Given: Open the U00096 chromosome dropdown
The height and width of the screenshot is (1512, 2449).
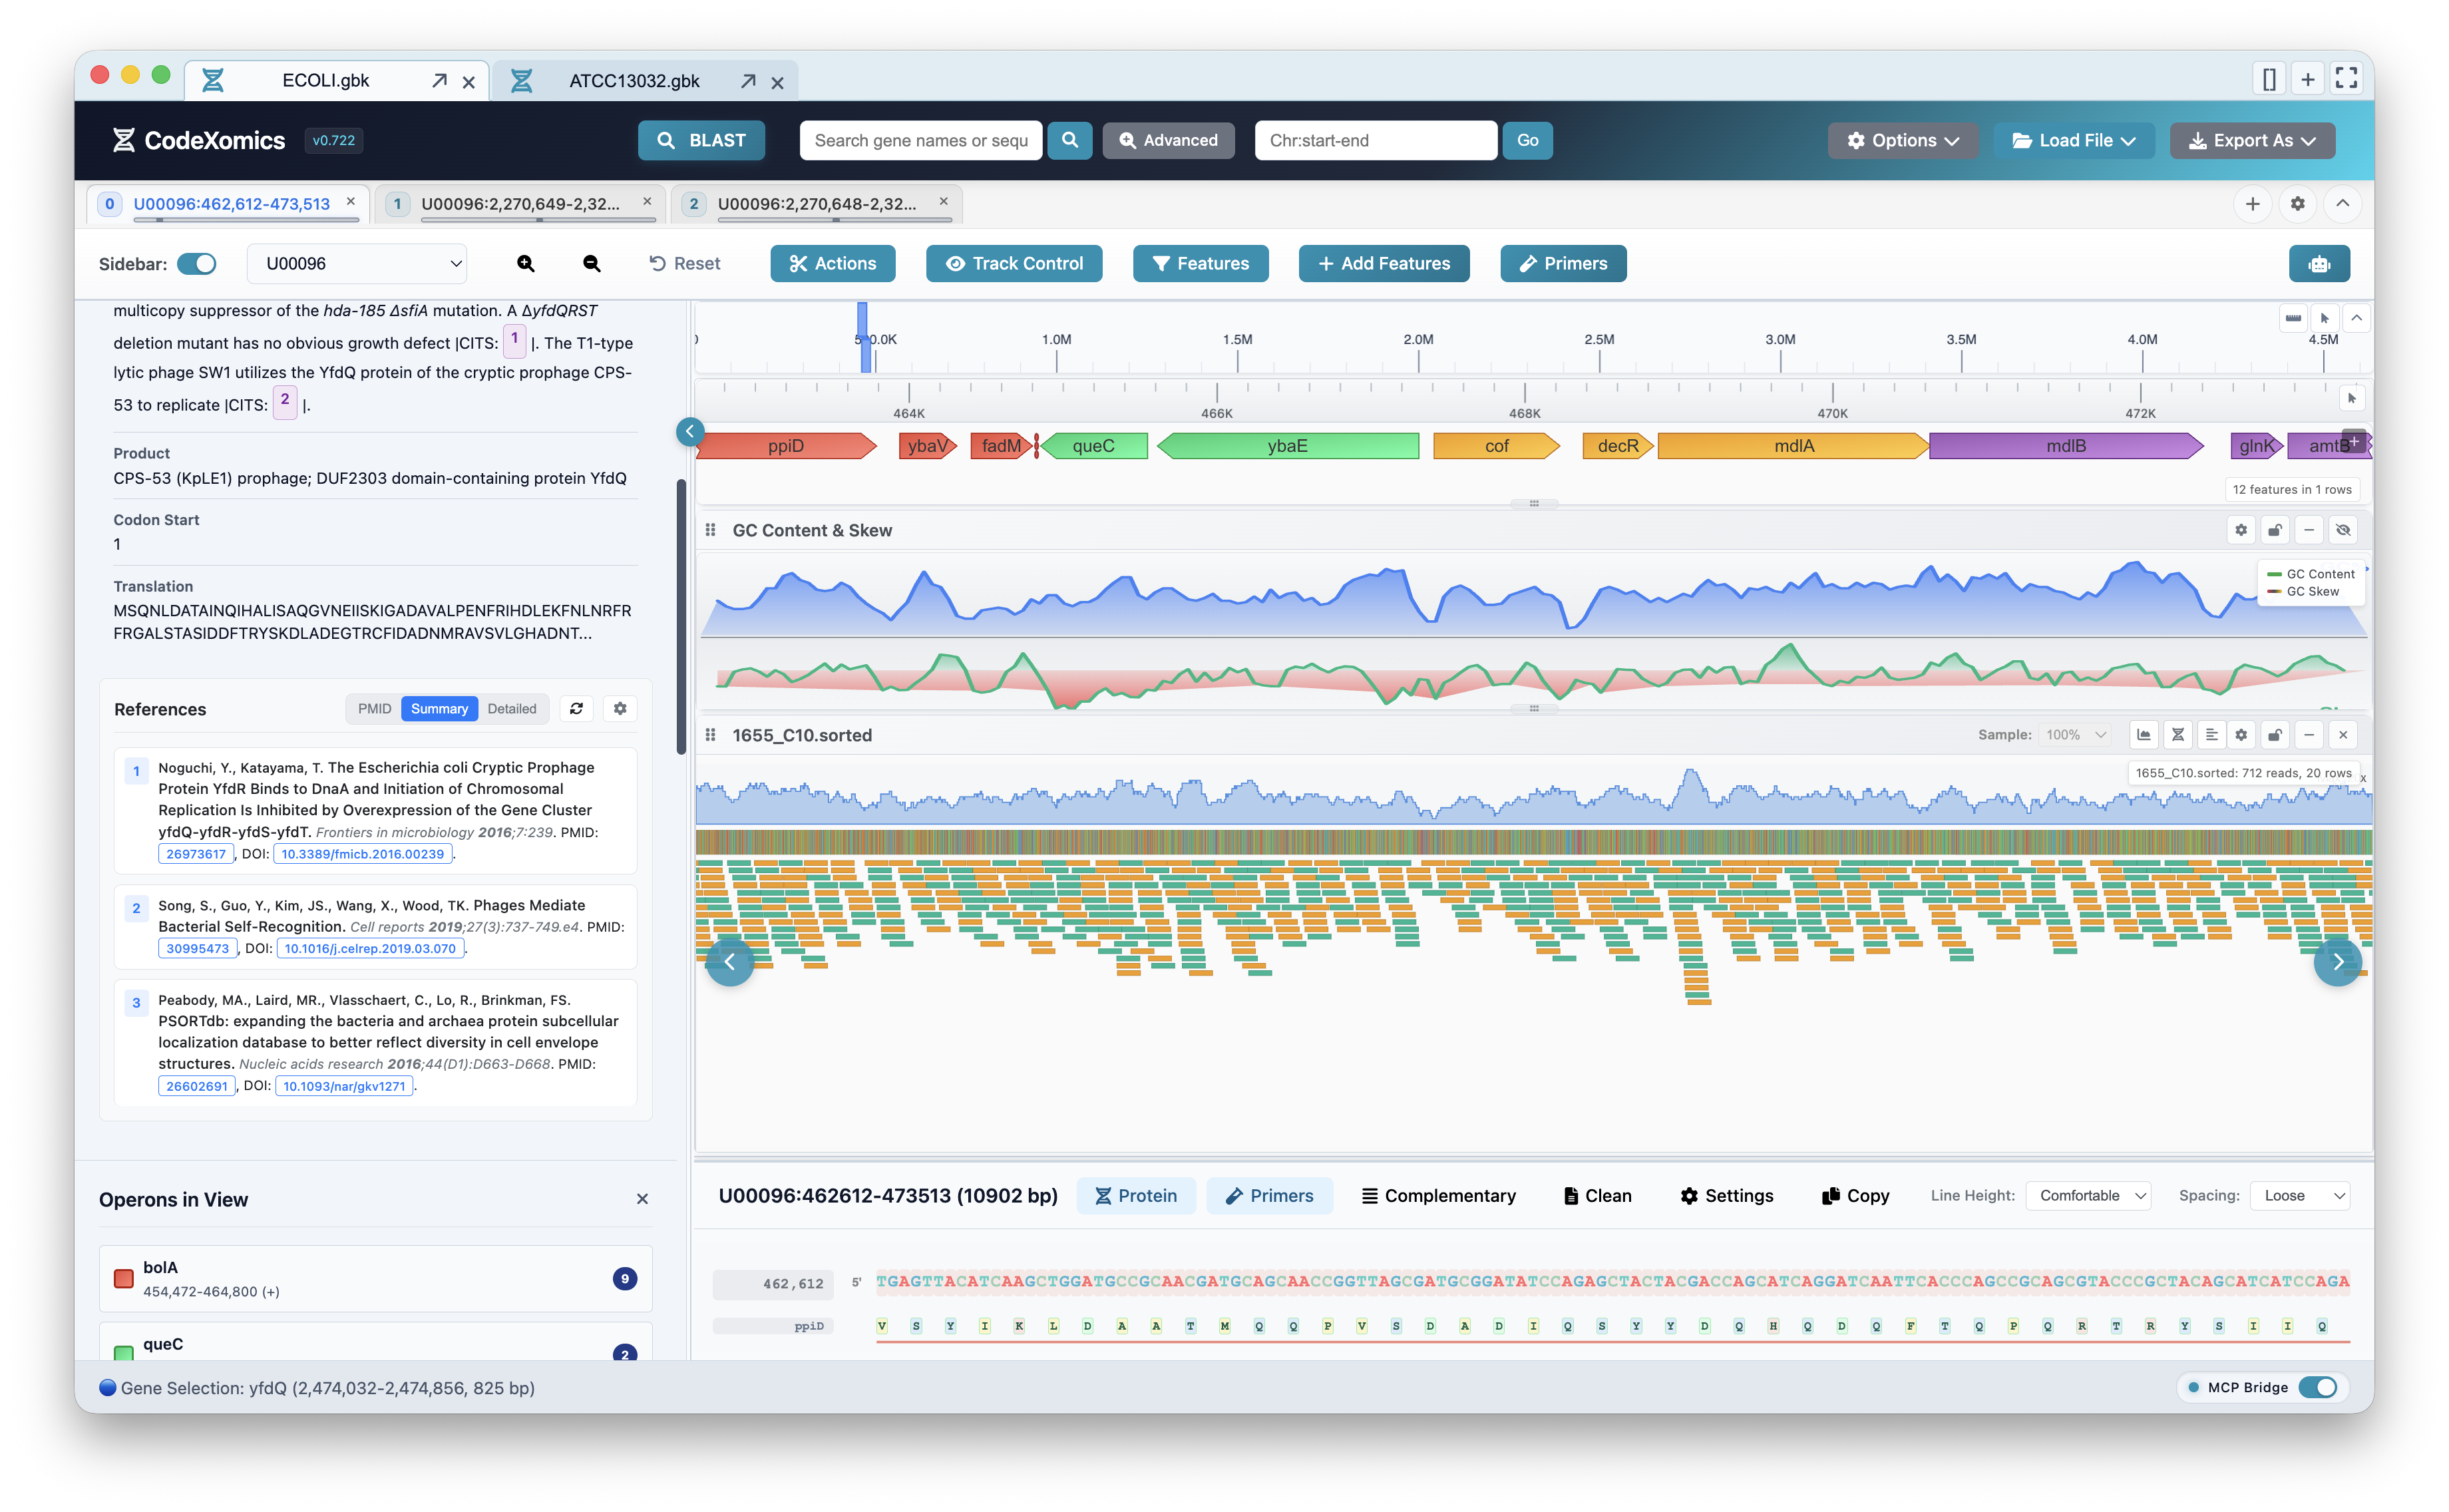Looking at the screenshot, I should (x=357, y=264).
